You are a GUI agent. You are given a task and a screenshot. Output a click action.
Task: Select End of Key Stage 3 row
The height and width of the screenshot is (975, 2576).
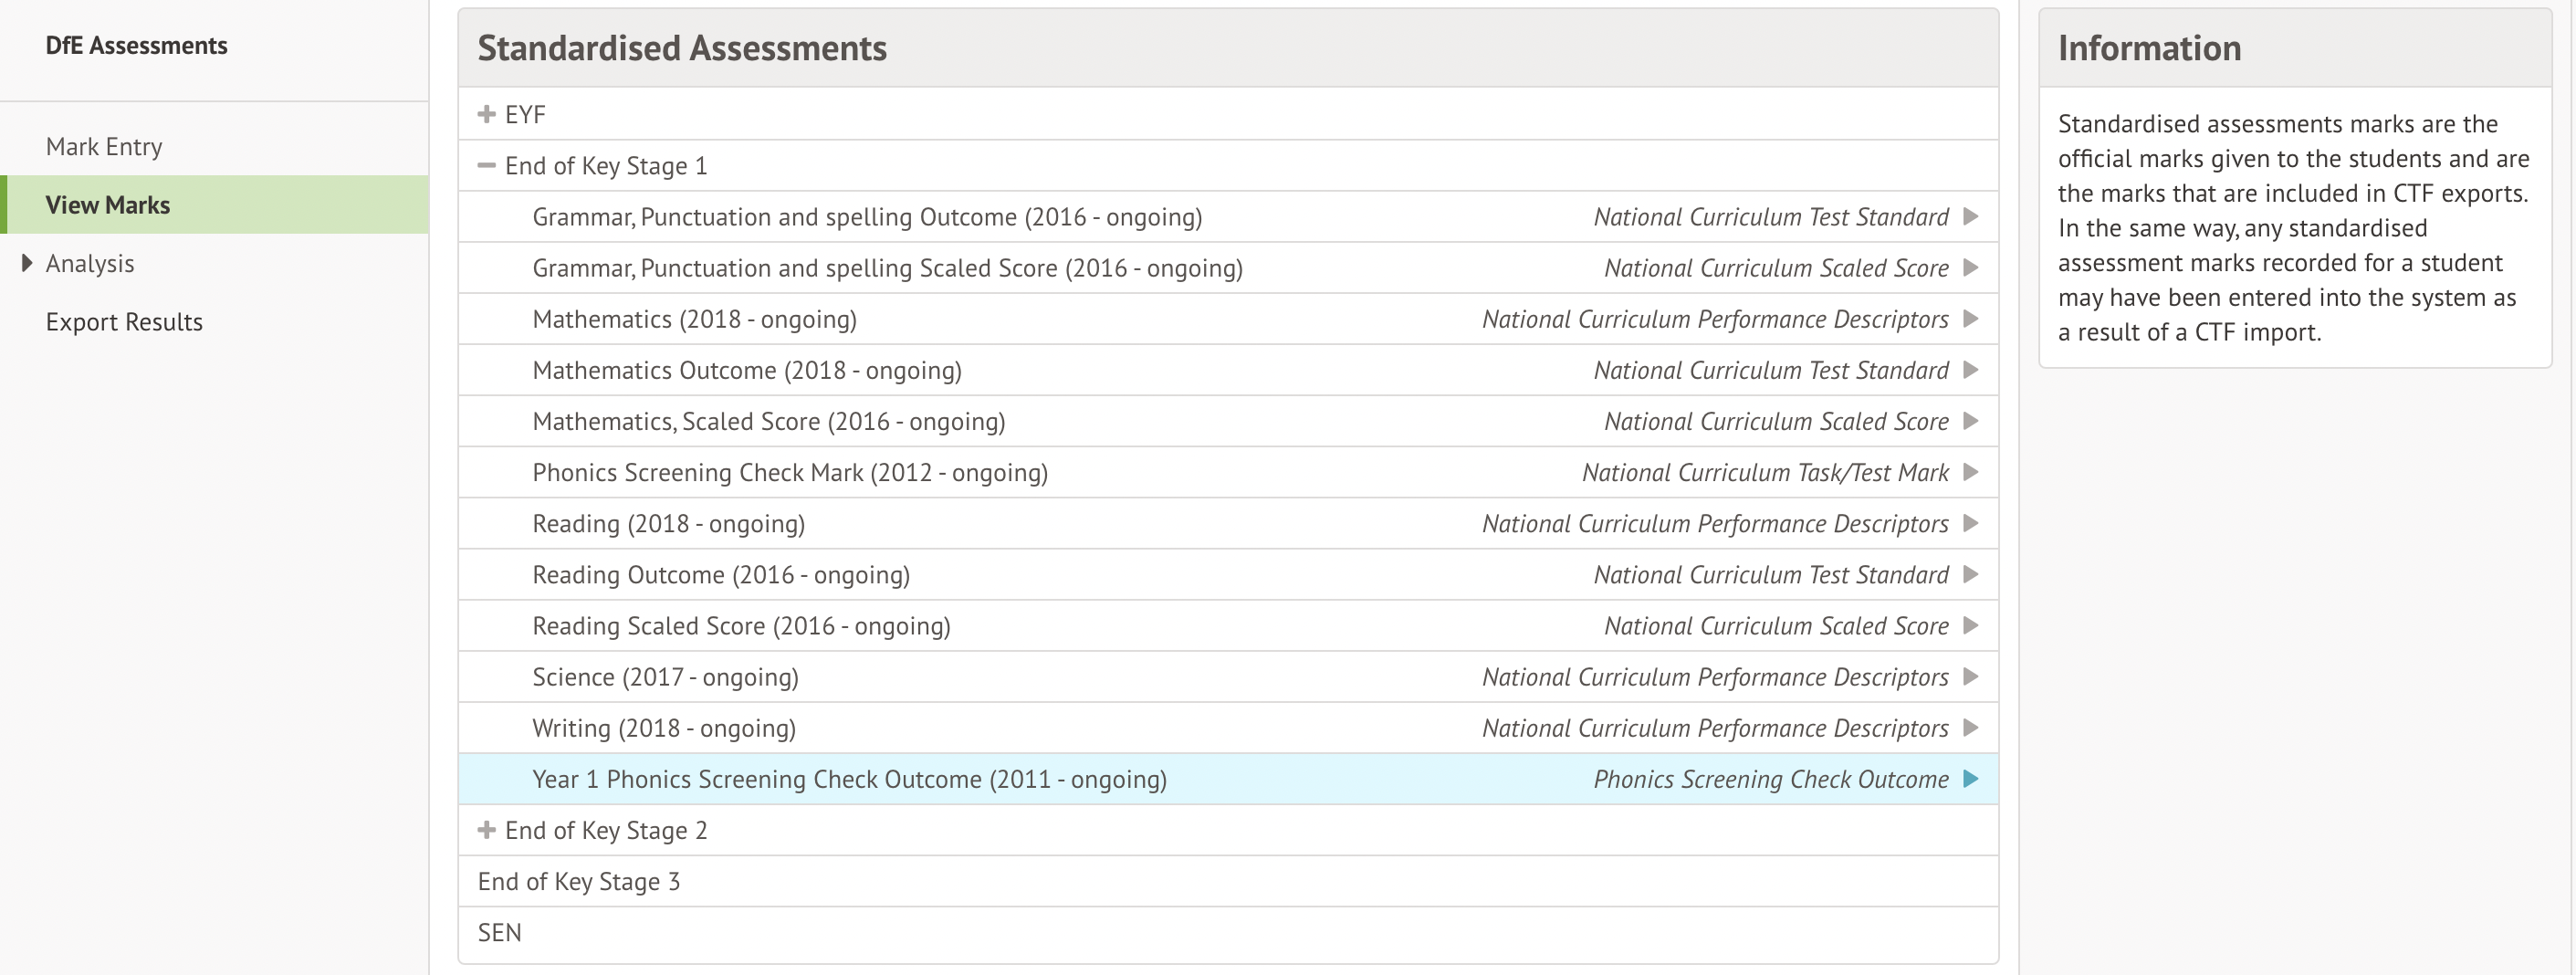coord(579,882)
